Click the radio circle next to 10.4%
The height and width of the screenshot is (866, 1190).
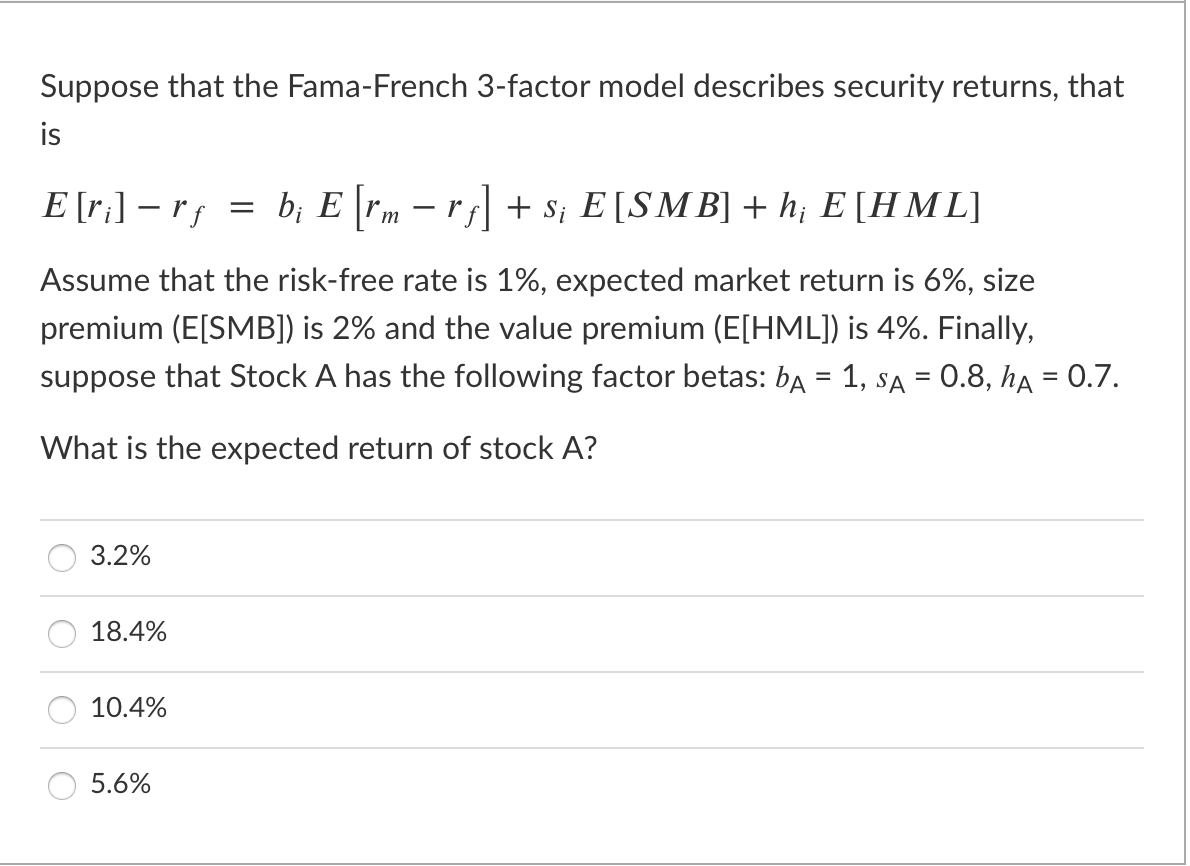(62, 709)
